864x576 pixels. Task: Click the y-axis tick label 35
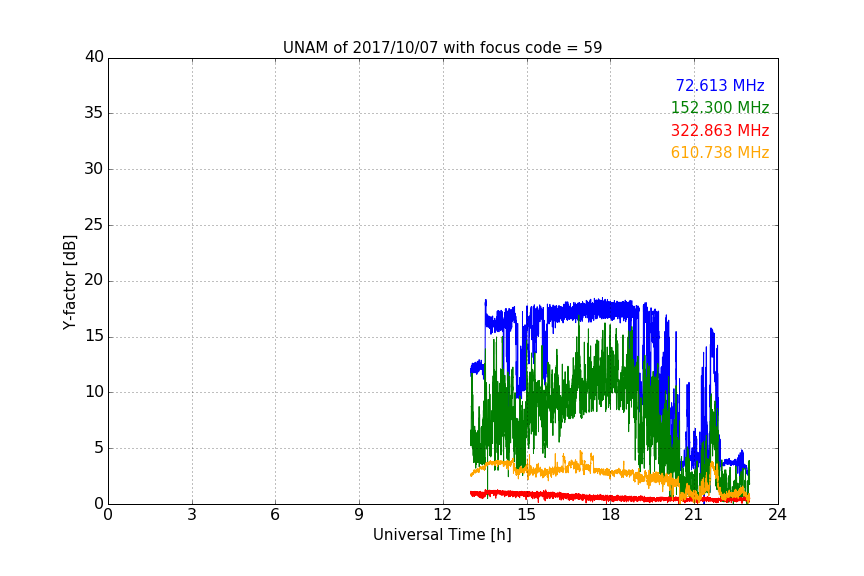(x=94, y=113)
